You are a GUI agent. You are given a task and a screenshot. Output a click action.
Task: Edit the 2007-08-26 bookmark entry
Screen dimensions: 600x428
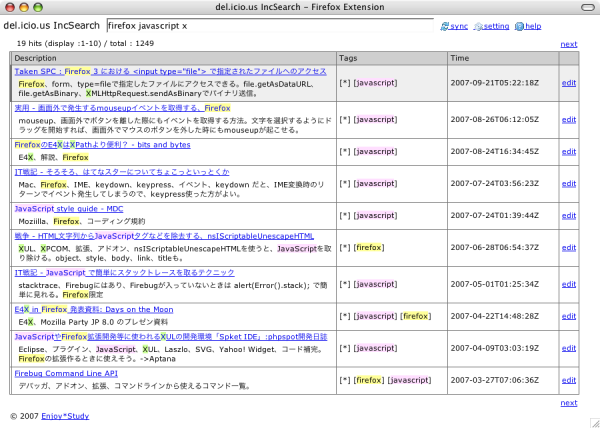pos(569,120)
